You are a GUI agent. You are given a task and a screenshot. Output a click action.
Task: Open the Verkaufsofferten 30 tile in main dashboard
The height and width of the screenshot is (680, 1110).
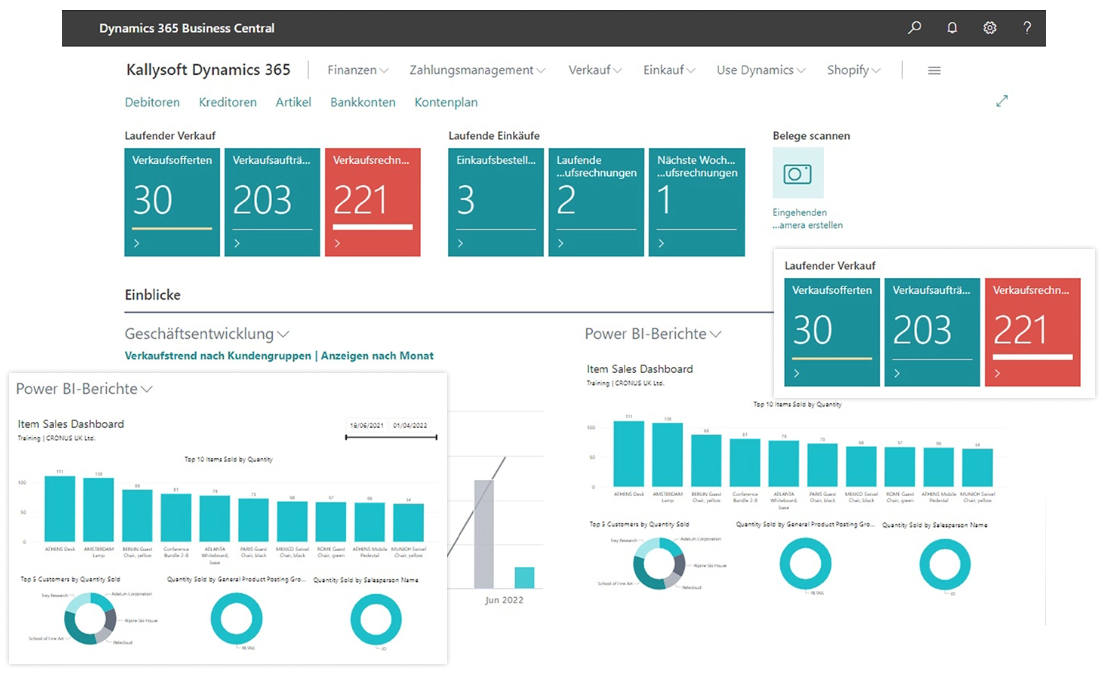point(172,202)
